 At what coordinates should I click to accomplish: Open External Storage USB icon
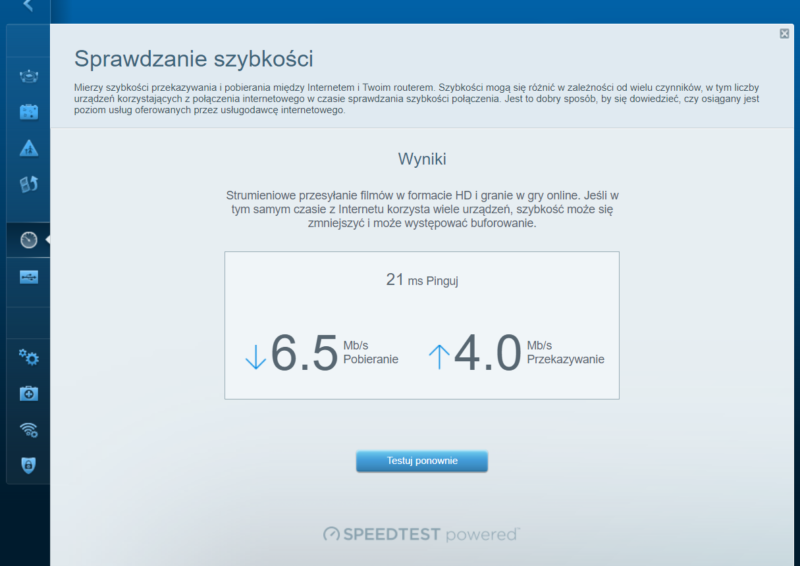pyautogui.click(x=29, y=277)
